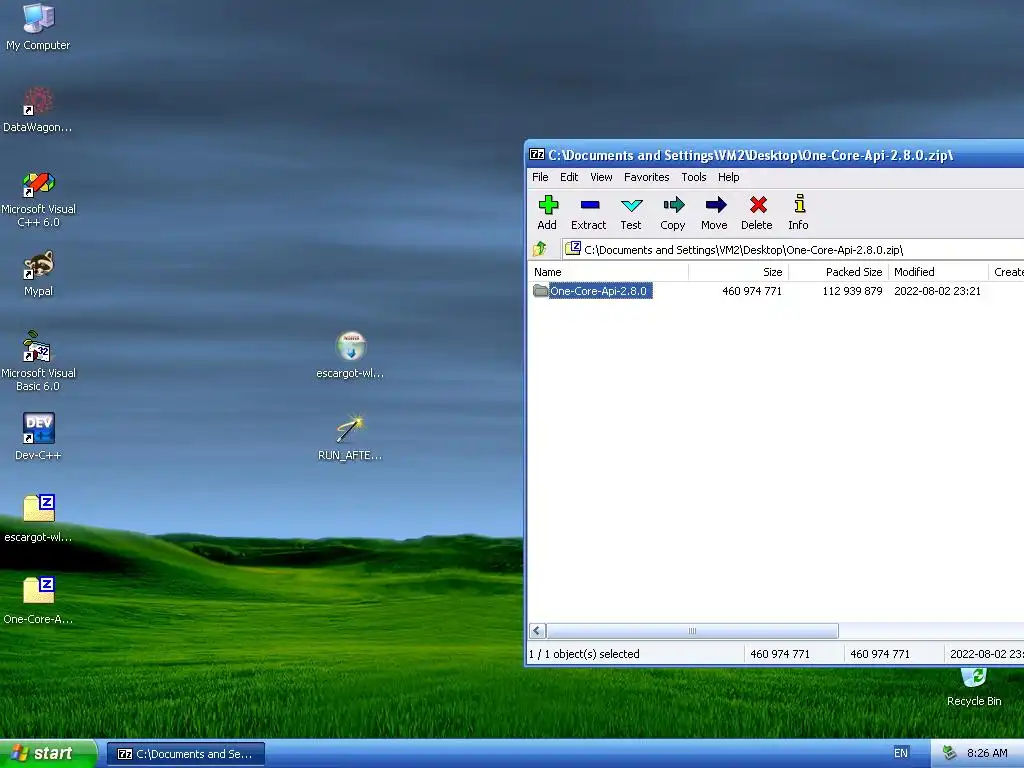Select My Computer desktop icon
Image resolution: width=1024 pixels, height=768 pixels.
click(x=38, y=27)
